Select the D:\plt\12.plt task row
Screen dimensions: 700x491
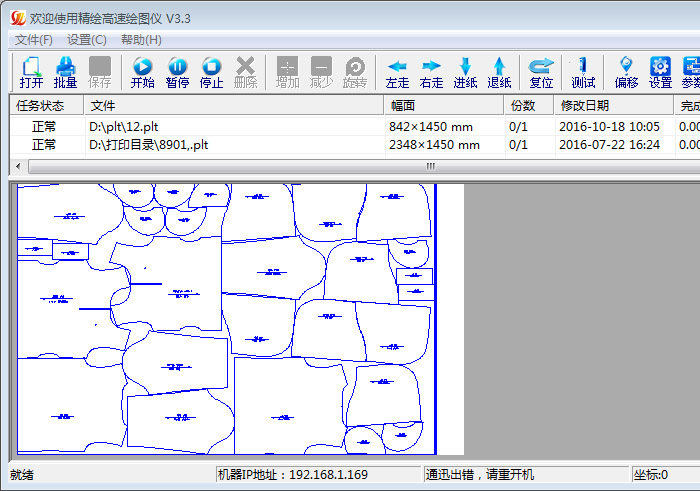pyautogui.click(x=354, y=127)
